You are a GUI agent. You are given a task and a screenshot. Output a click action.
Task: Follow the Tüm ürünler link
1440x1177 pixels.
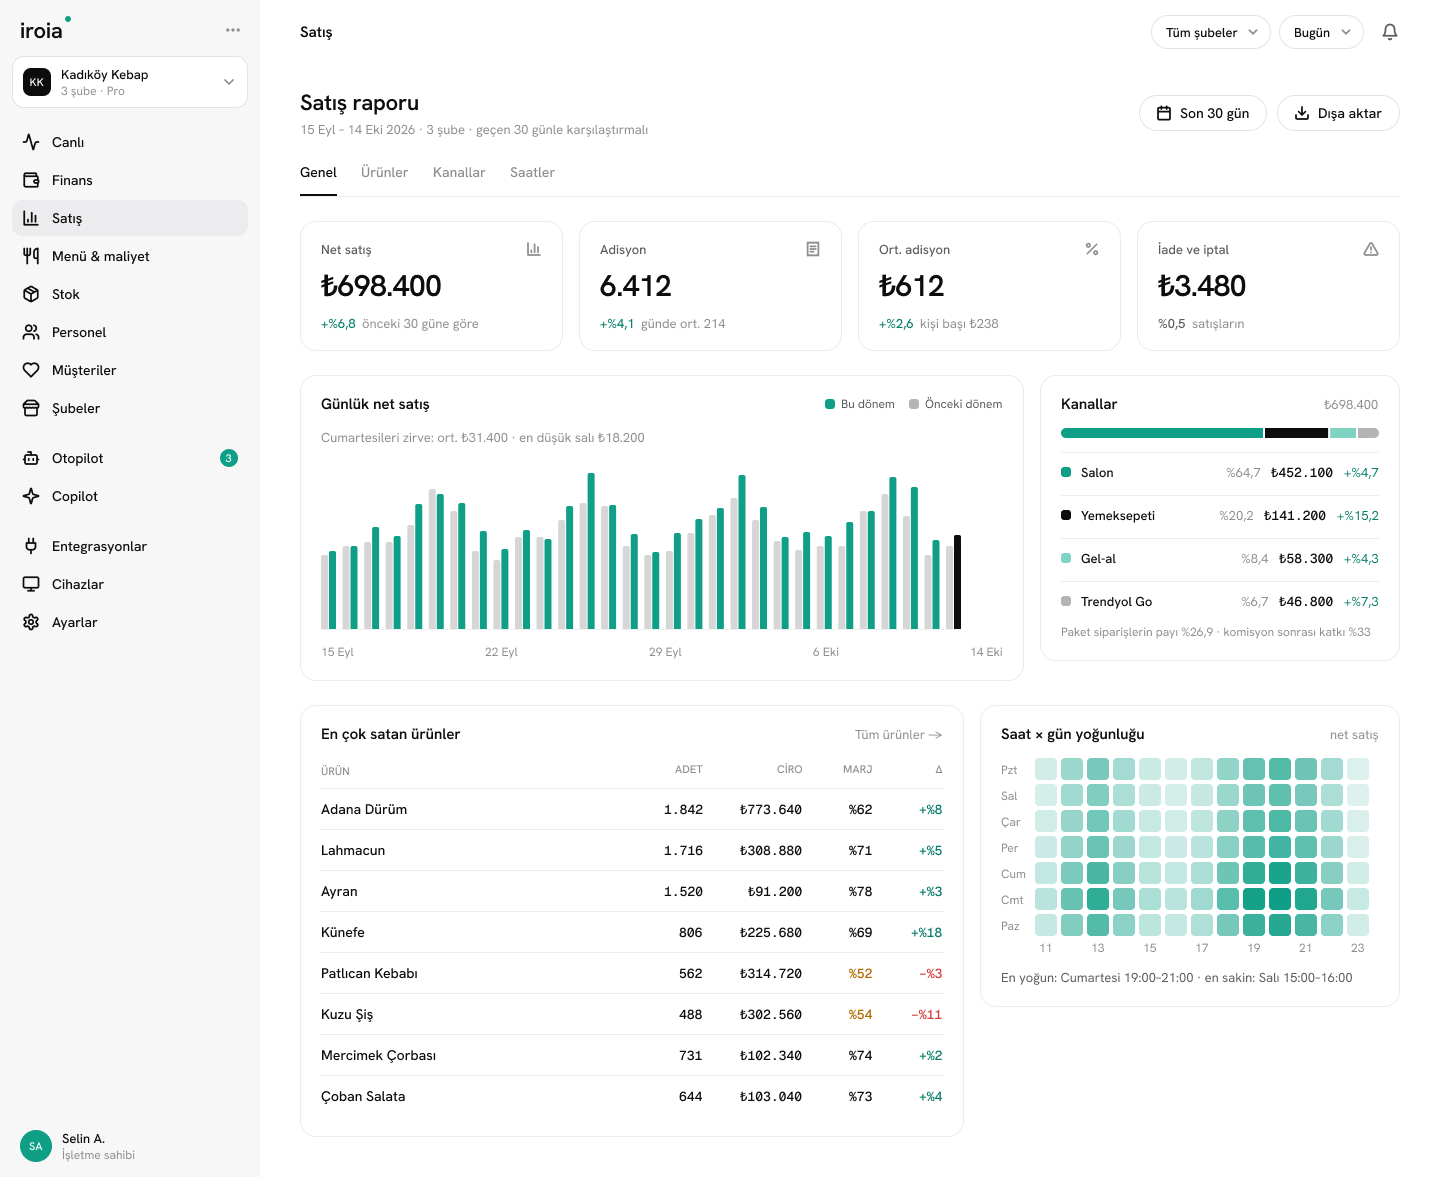click(x=899, y=734)
